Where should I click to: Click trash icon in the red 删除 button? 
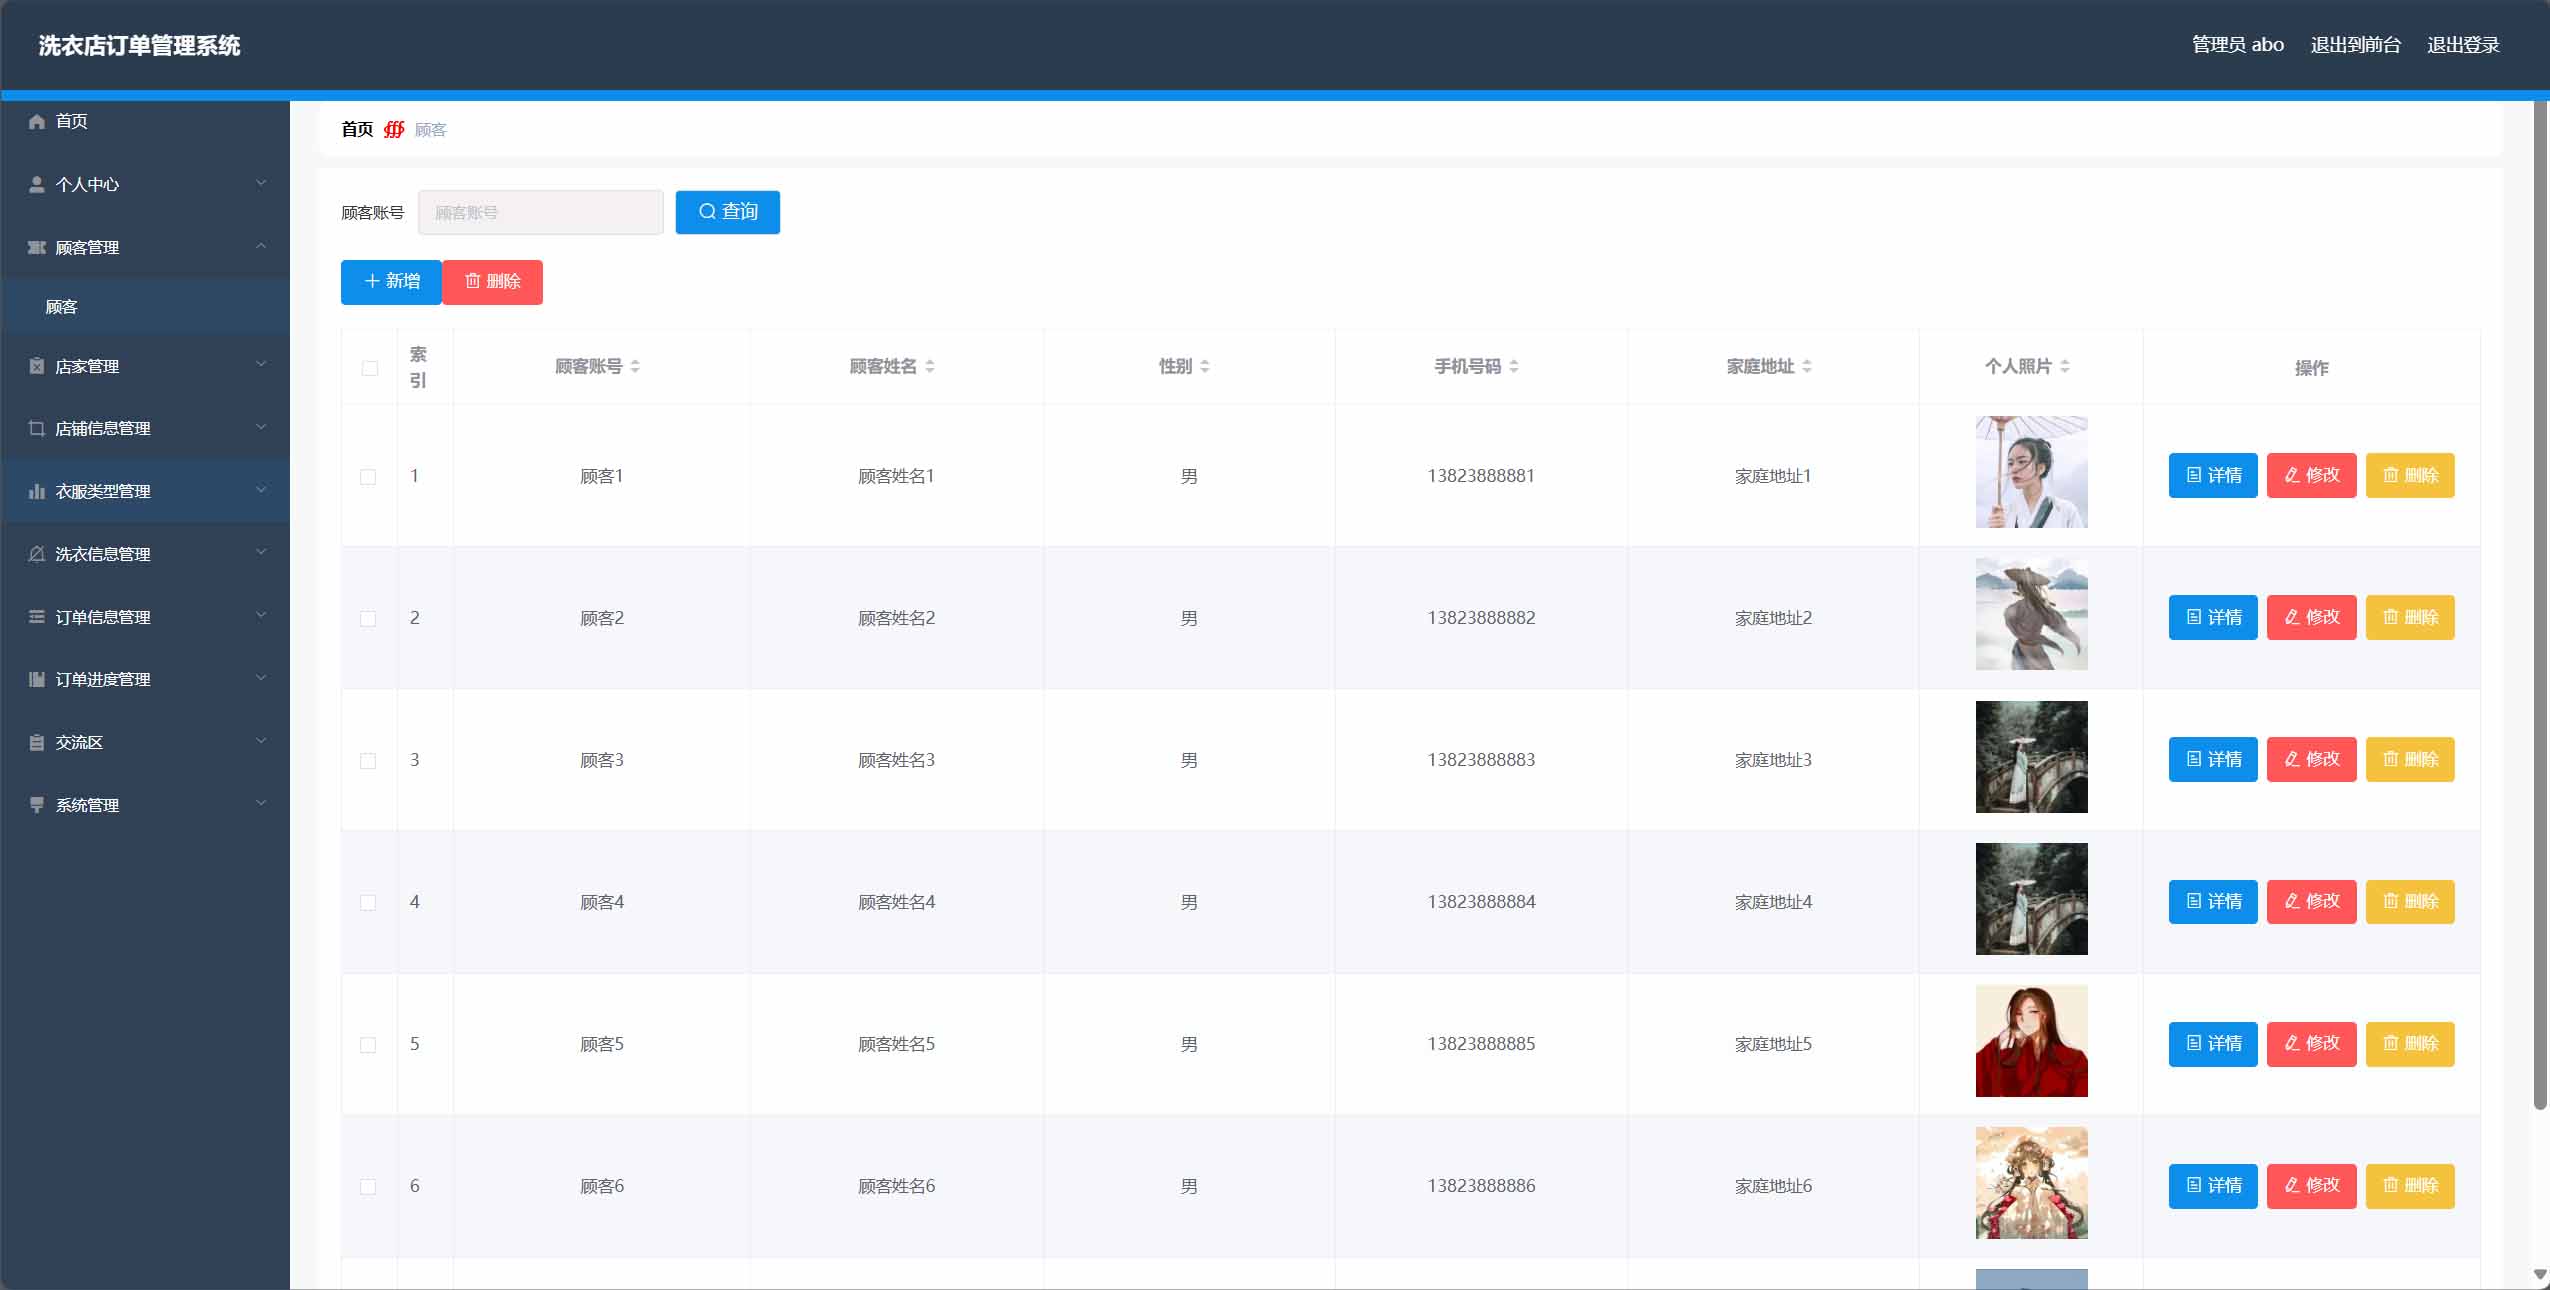[x=472, y=281]
